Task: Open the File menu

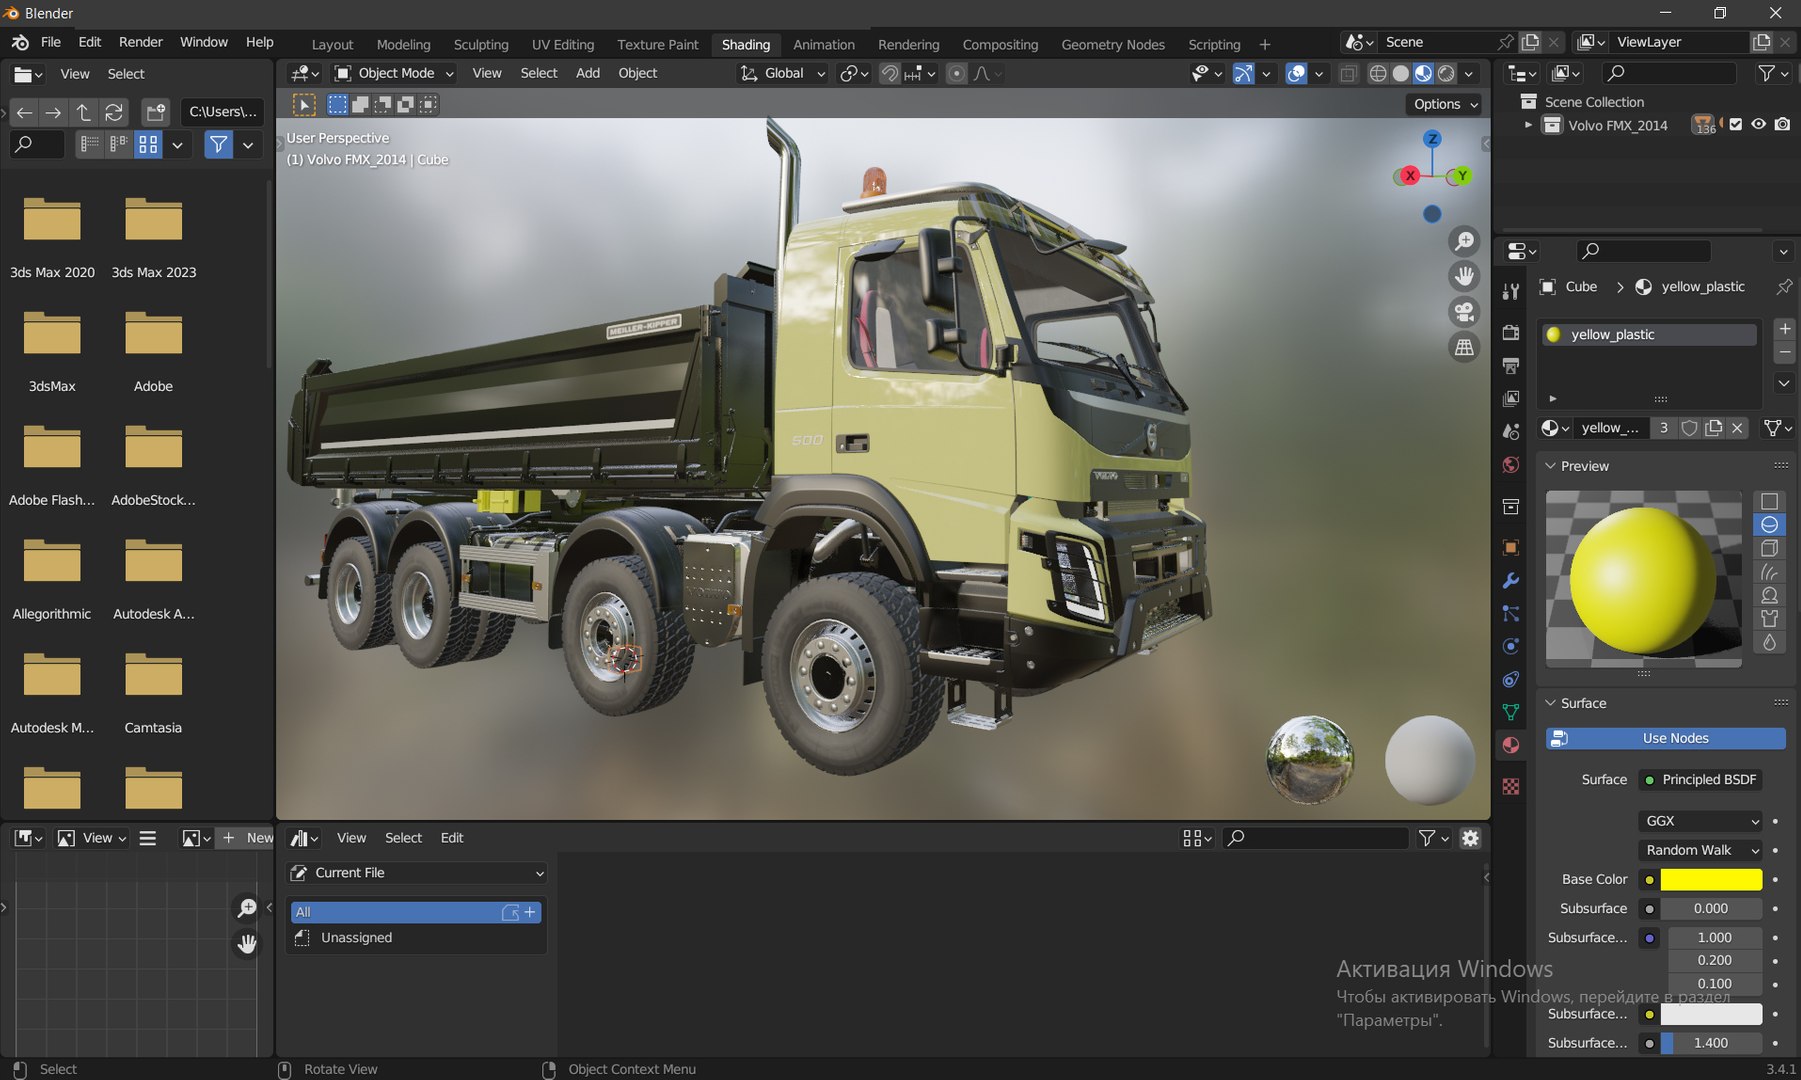Action: [x=51, y=42]
